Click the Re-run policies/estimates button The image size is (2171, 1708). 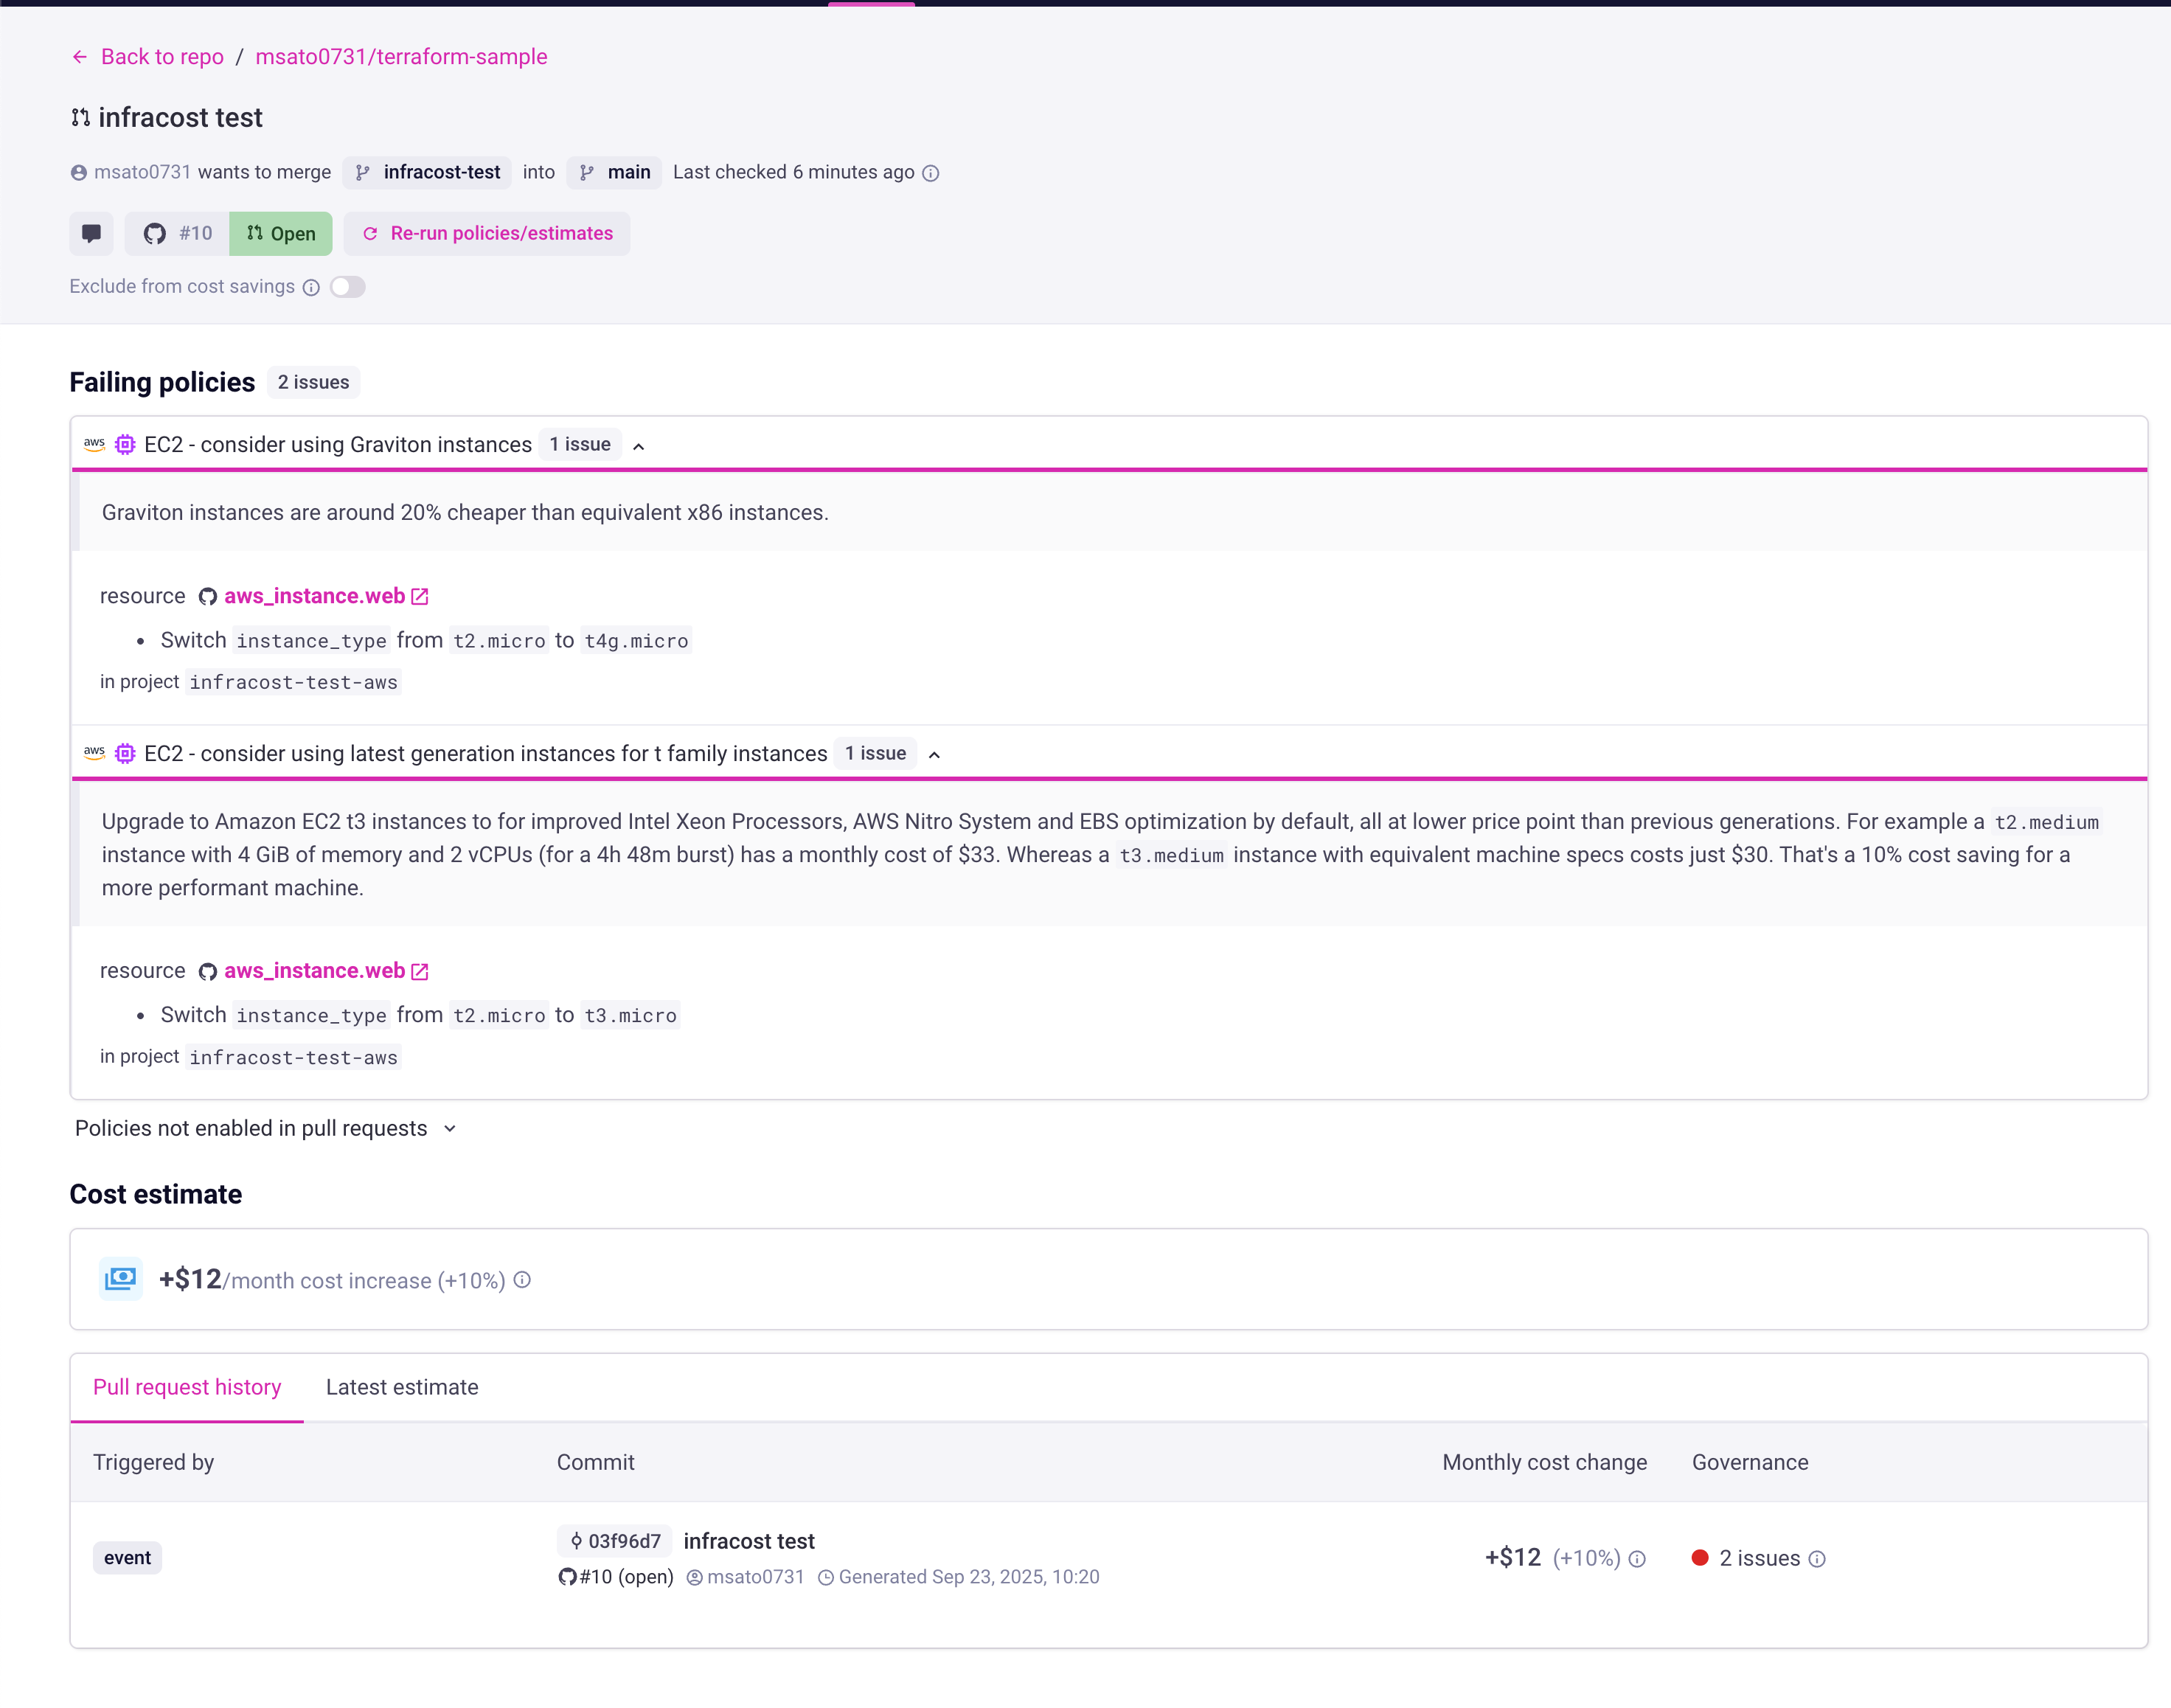click(x=487, y=234)
